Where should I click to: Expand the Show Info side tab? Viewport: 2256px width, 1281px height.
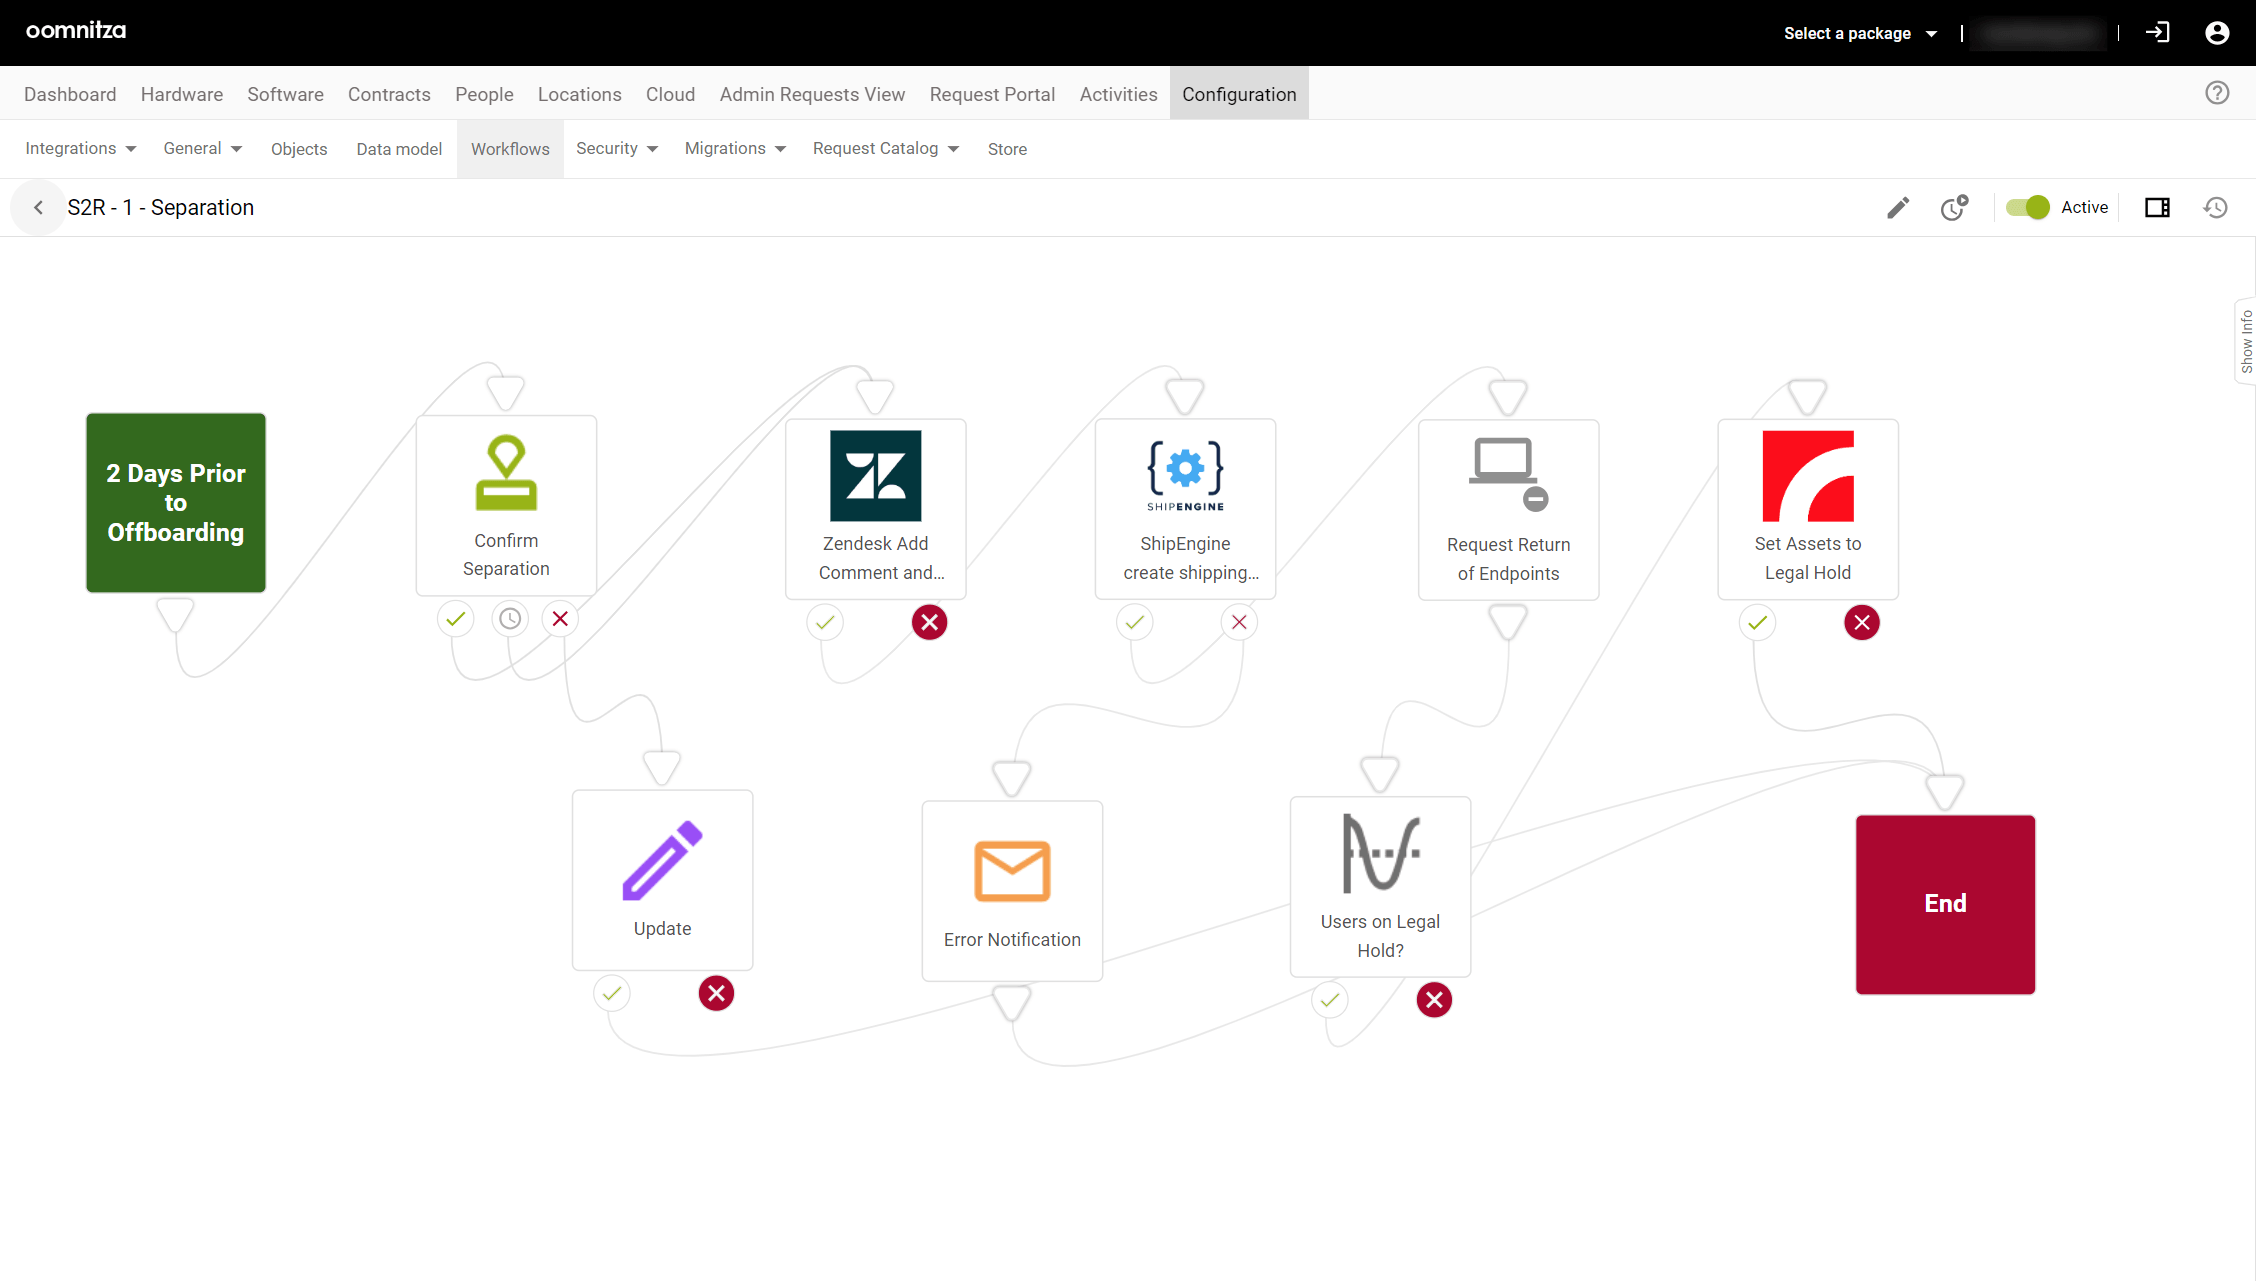2246,341
